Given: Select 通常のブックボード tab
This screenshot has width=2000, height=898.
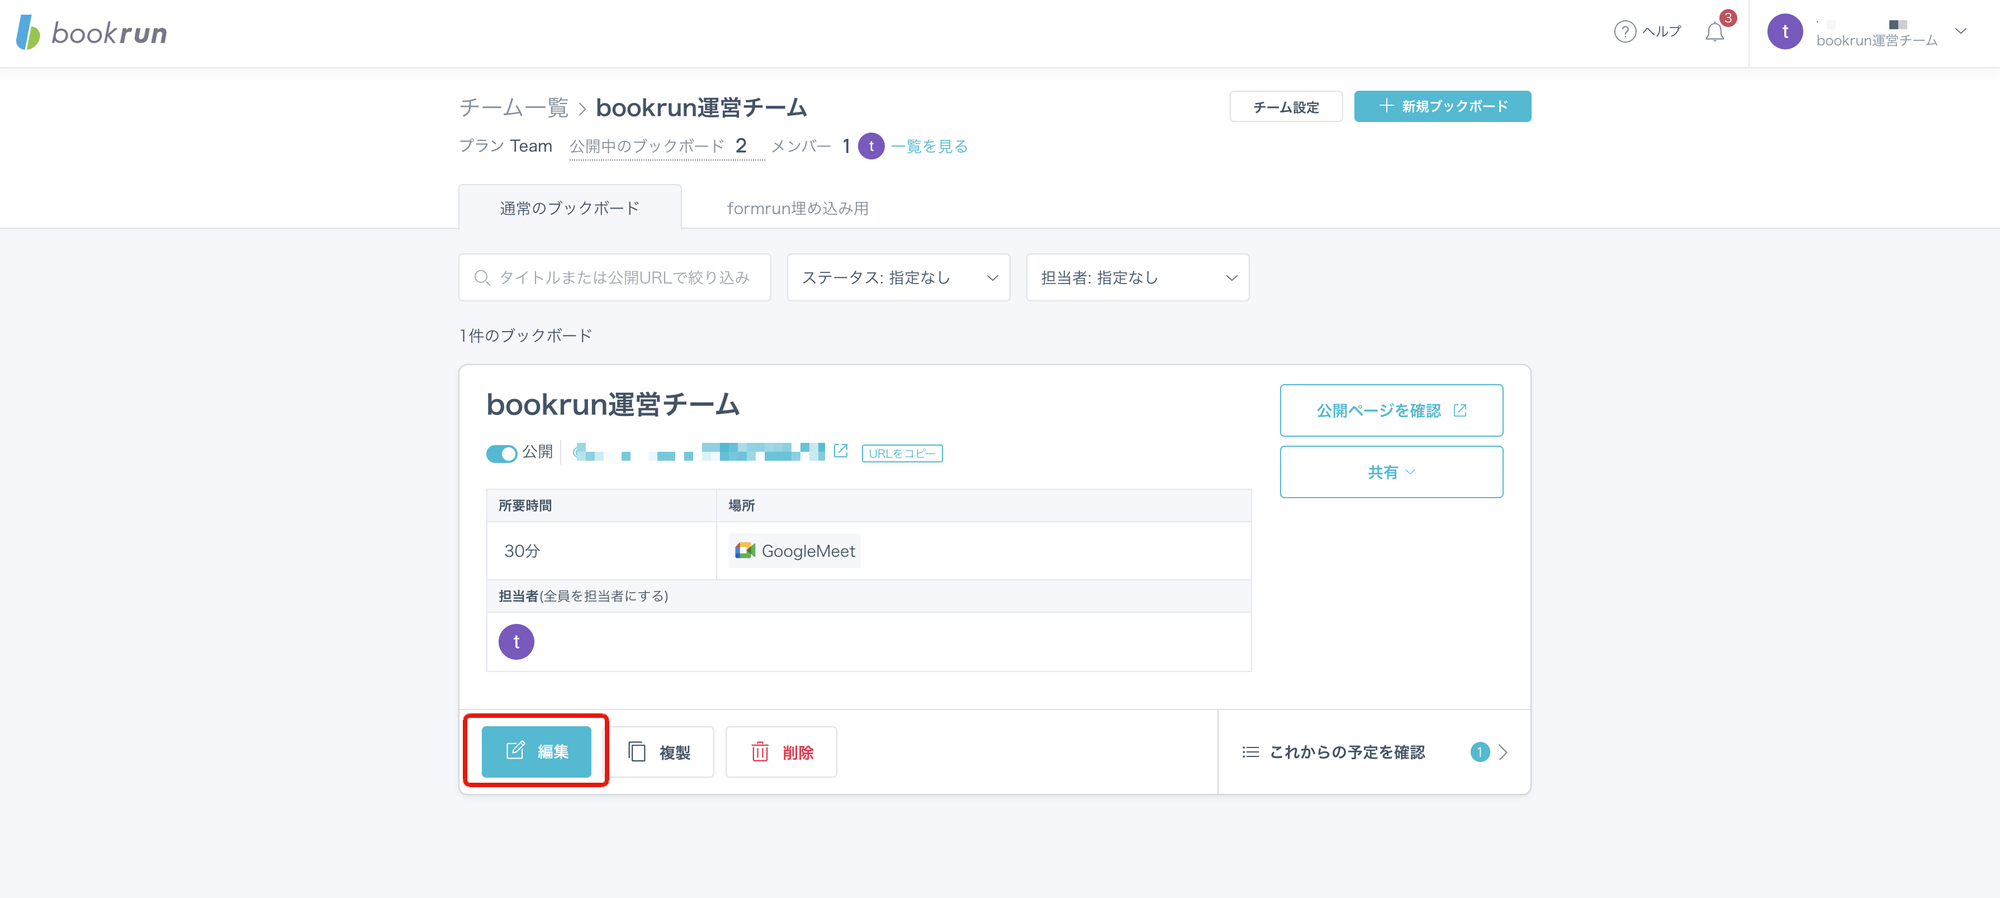Looking at the screenshot, I should click(x=570, y=207).
